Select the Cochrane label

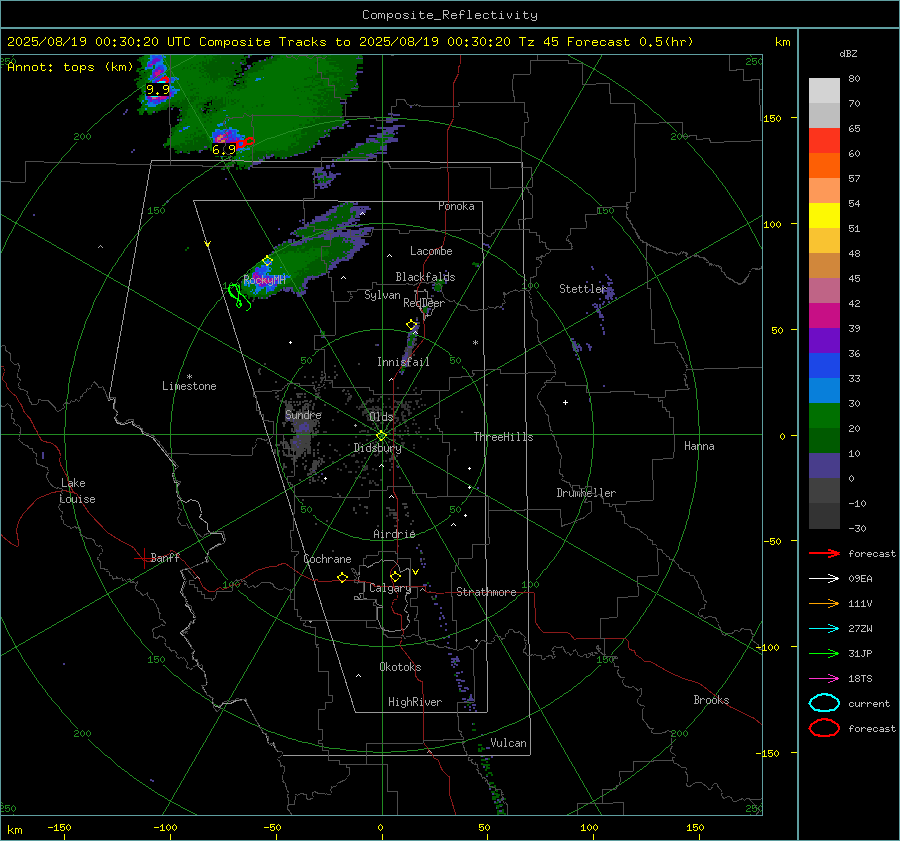click(327, 559)
